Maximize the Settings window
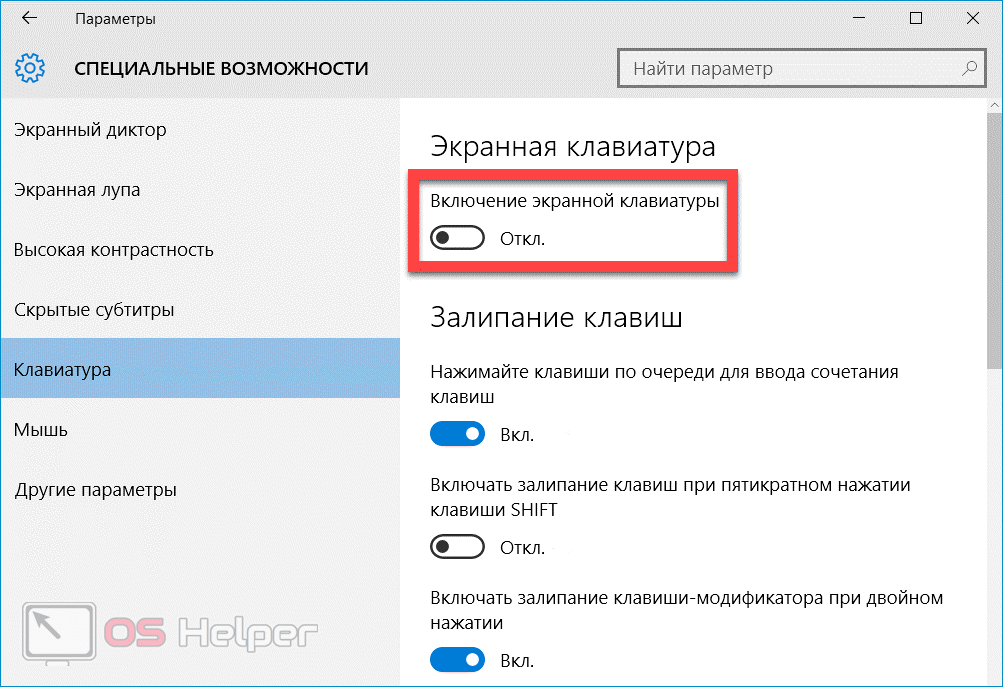This screenshot has height=687, width=1003. [916, 19]
